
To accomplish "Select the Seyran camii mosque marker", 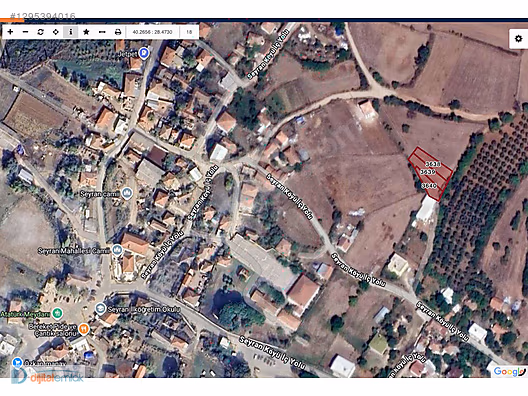I will pos(127,194).
